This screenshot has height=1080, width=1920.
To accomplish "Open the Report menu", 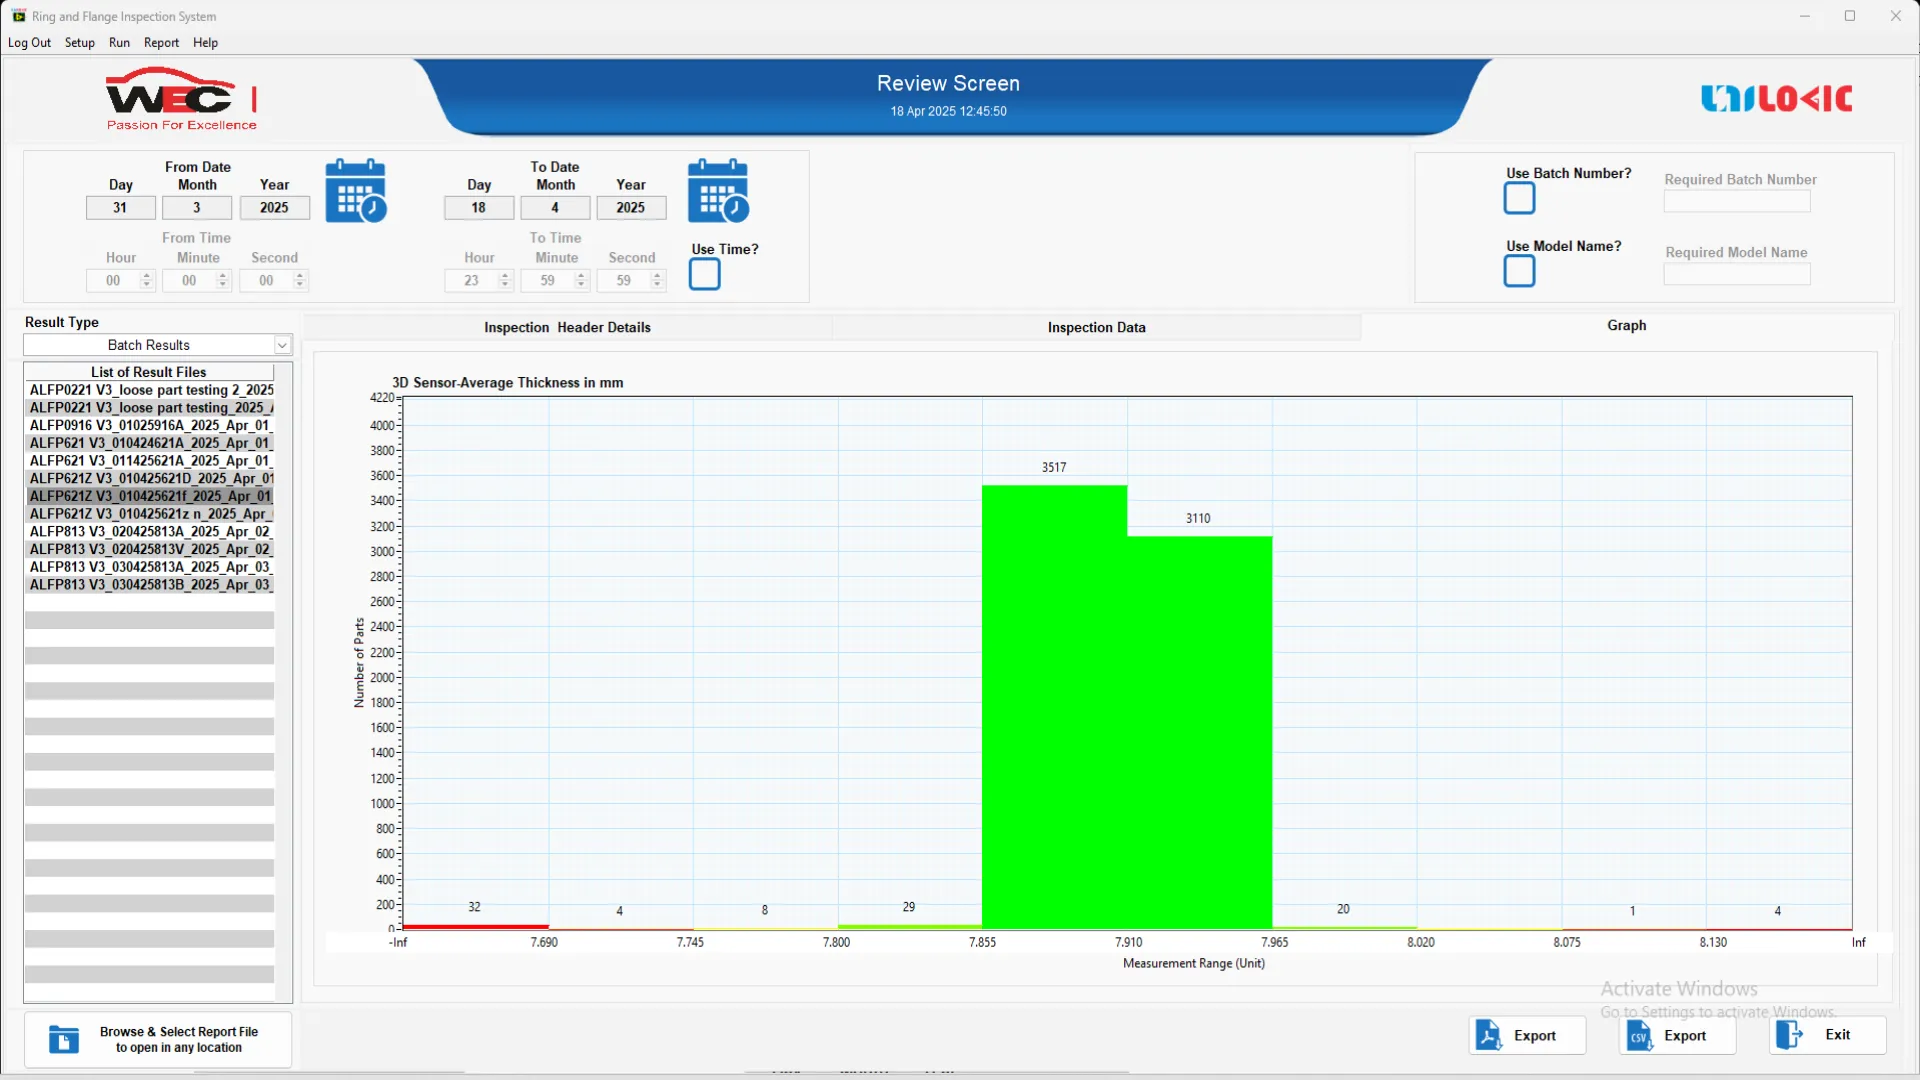I will click(x=161, y=43).
